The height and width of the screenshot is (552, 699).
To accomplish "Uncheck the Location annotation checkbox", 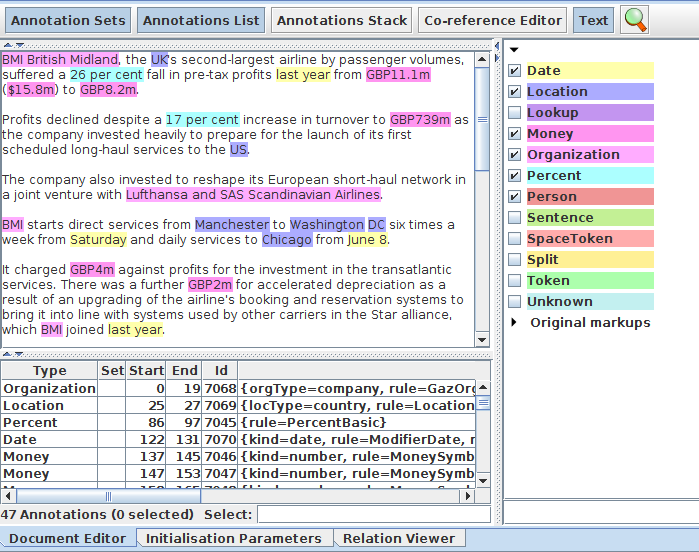I will [514, 91].
